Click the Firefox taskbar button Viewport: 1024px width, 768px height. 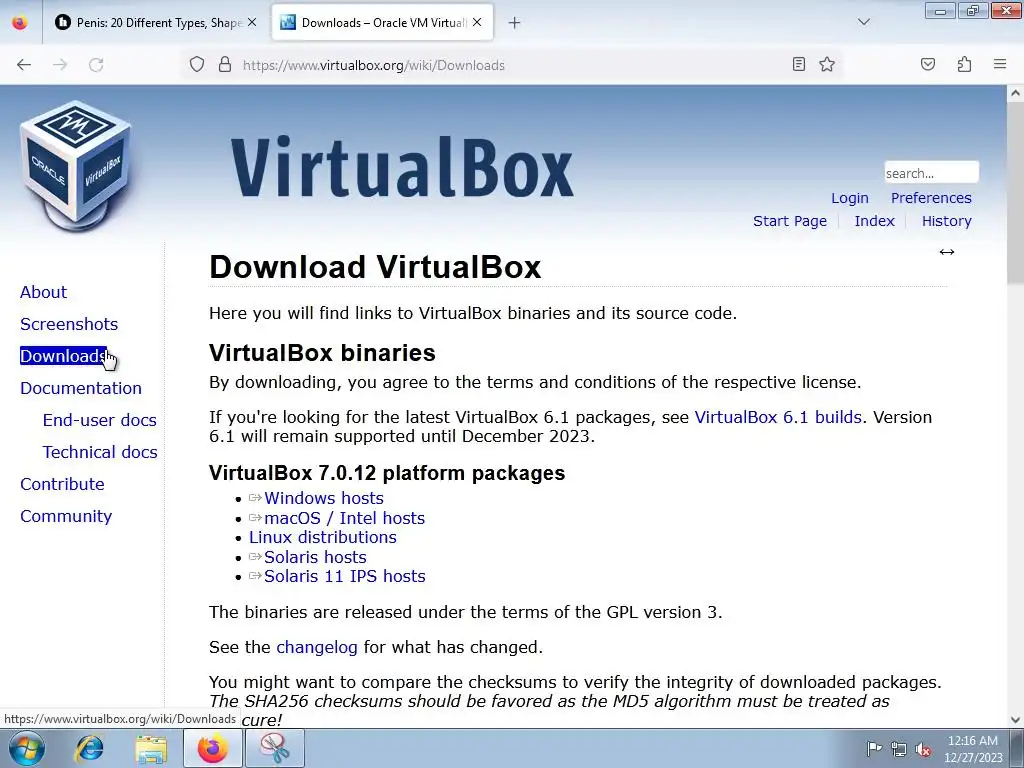pyautogui.click(x=212, y=748)
